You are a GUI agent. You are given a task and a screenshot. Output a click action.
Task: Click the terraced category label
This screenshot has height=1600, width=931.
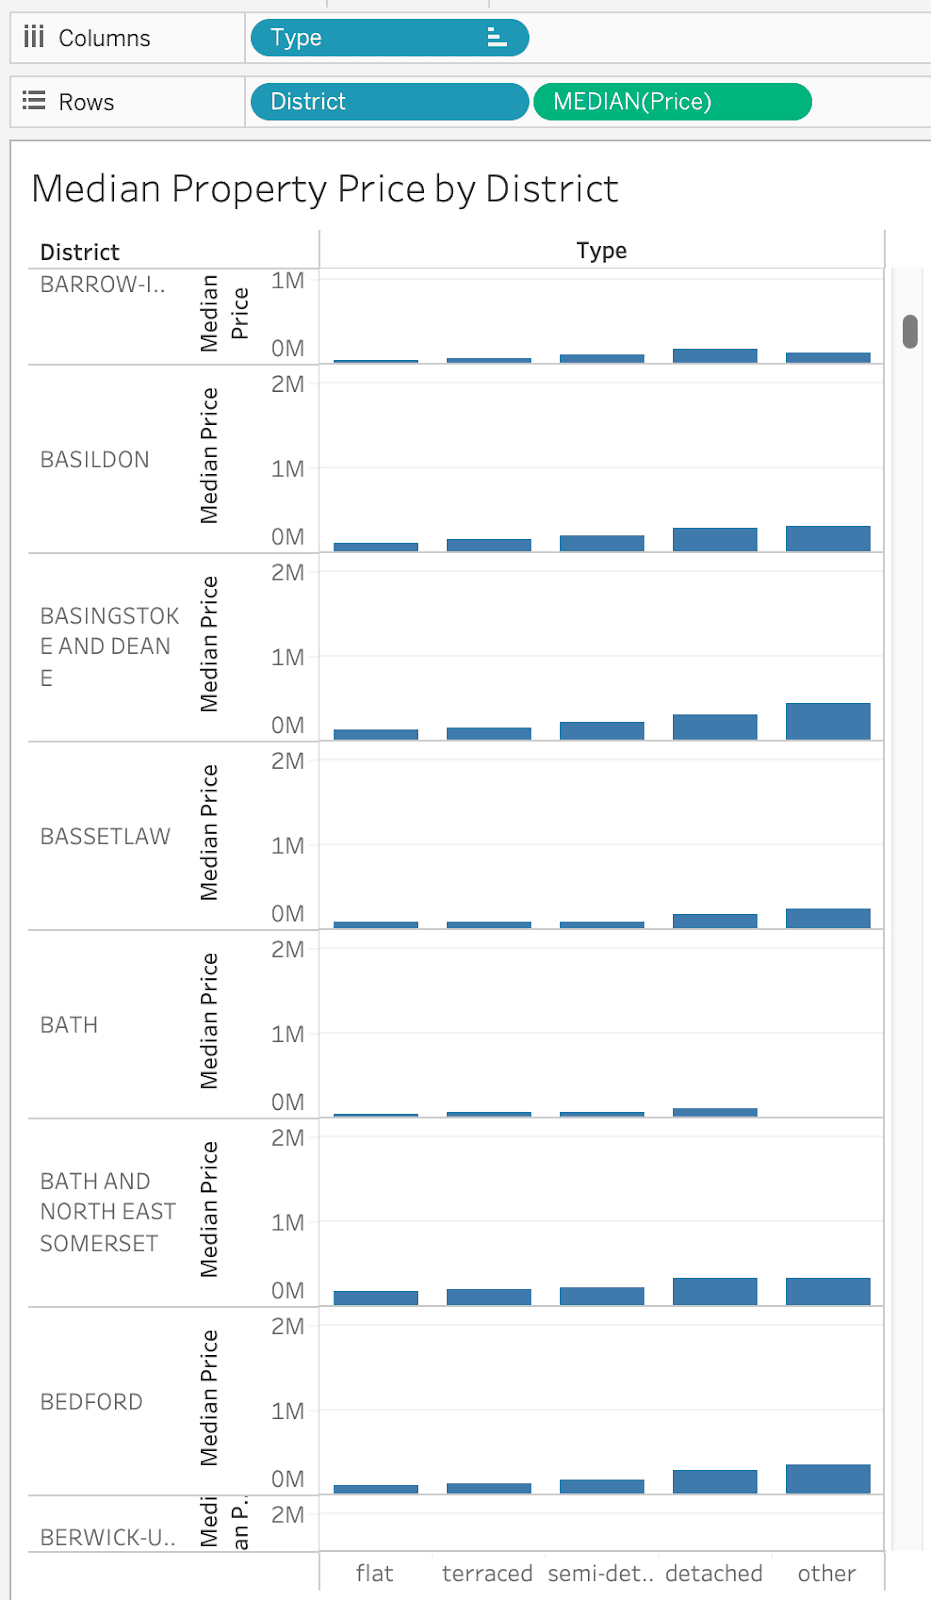tap(488, 1574)
